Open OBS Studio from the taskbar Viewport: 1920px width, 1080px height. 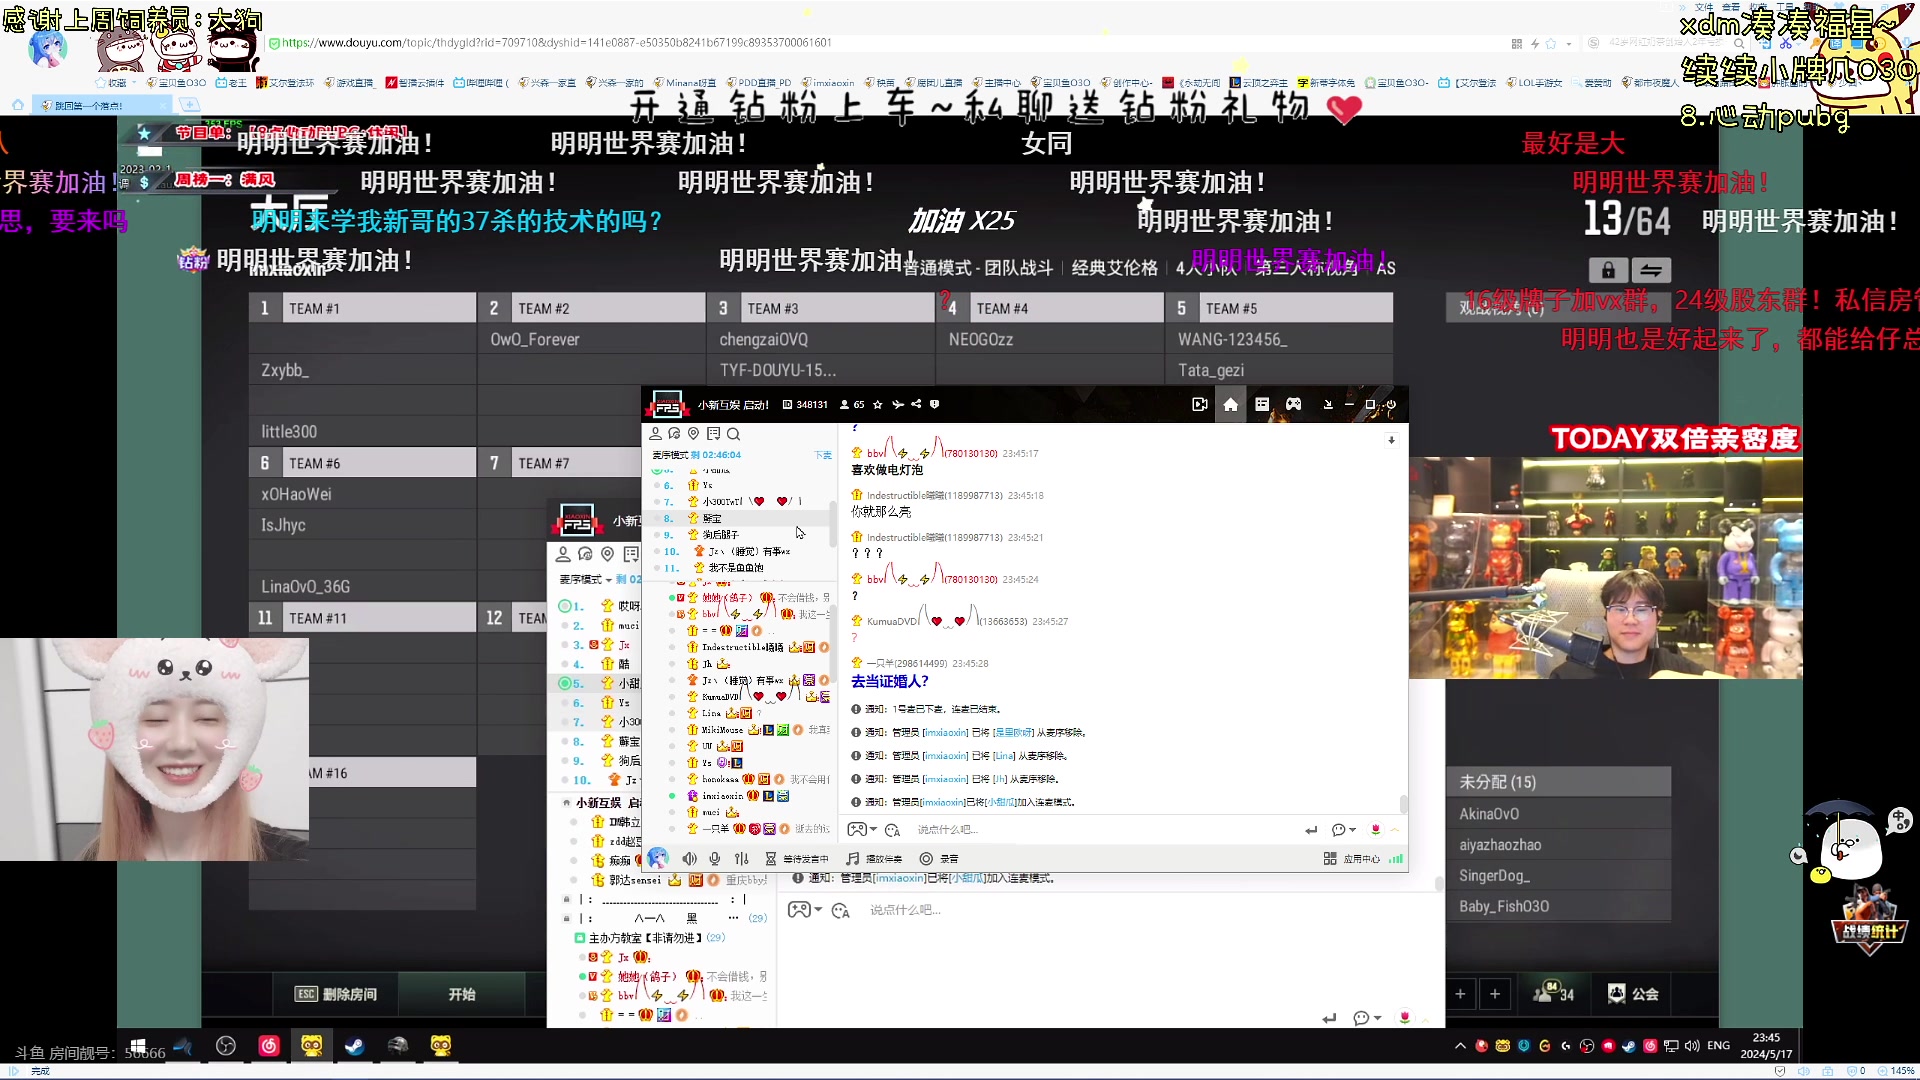tap(225, 1047)
